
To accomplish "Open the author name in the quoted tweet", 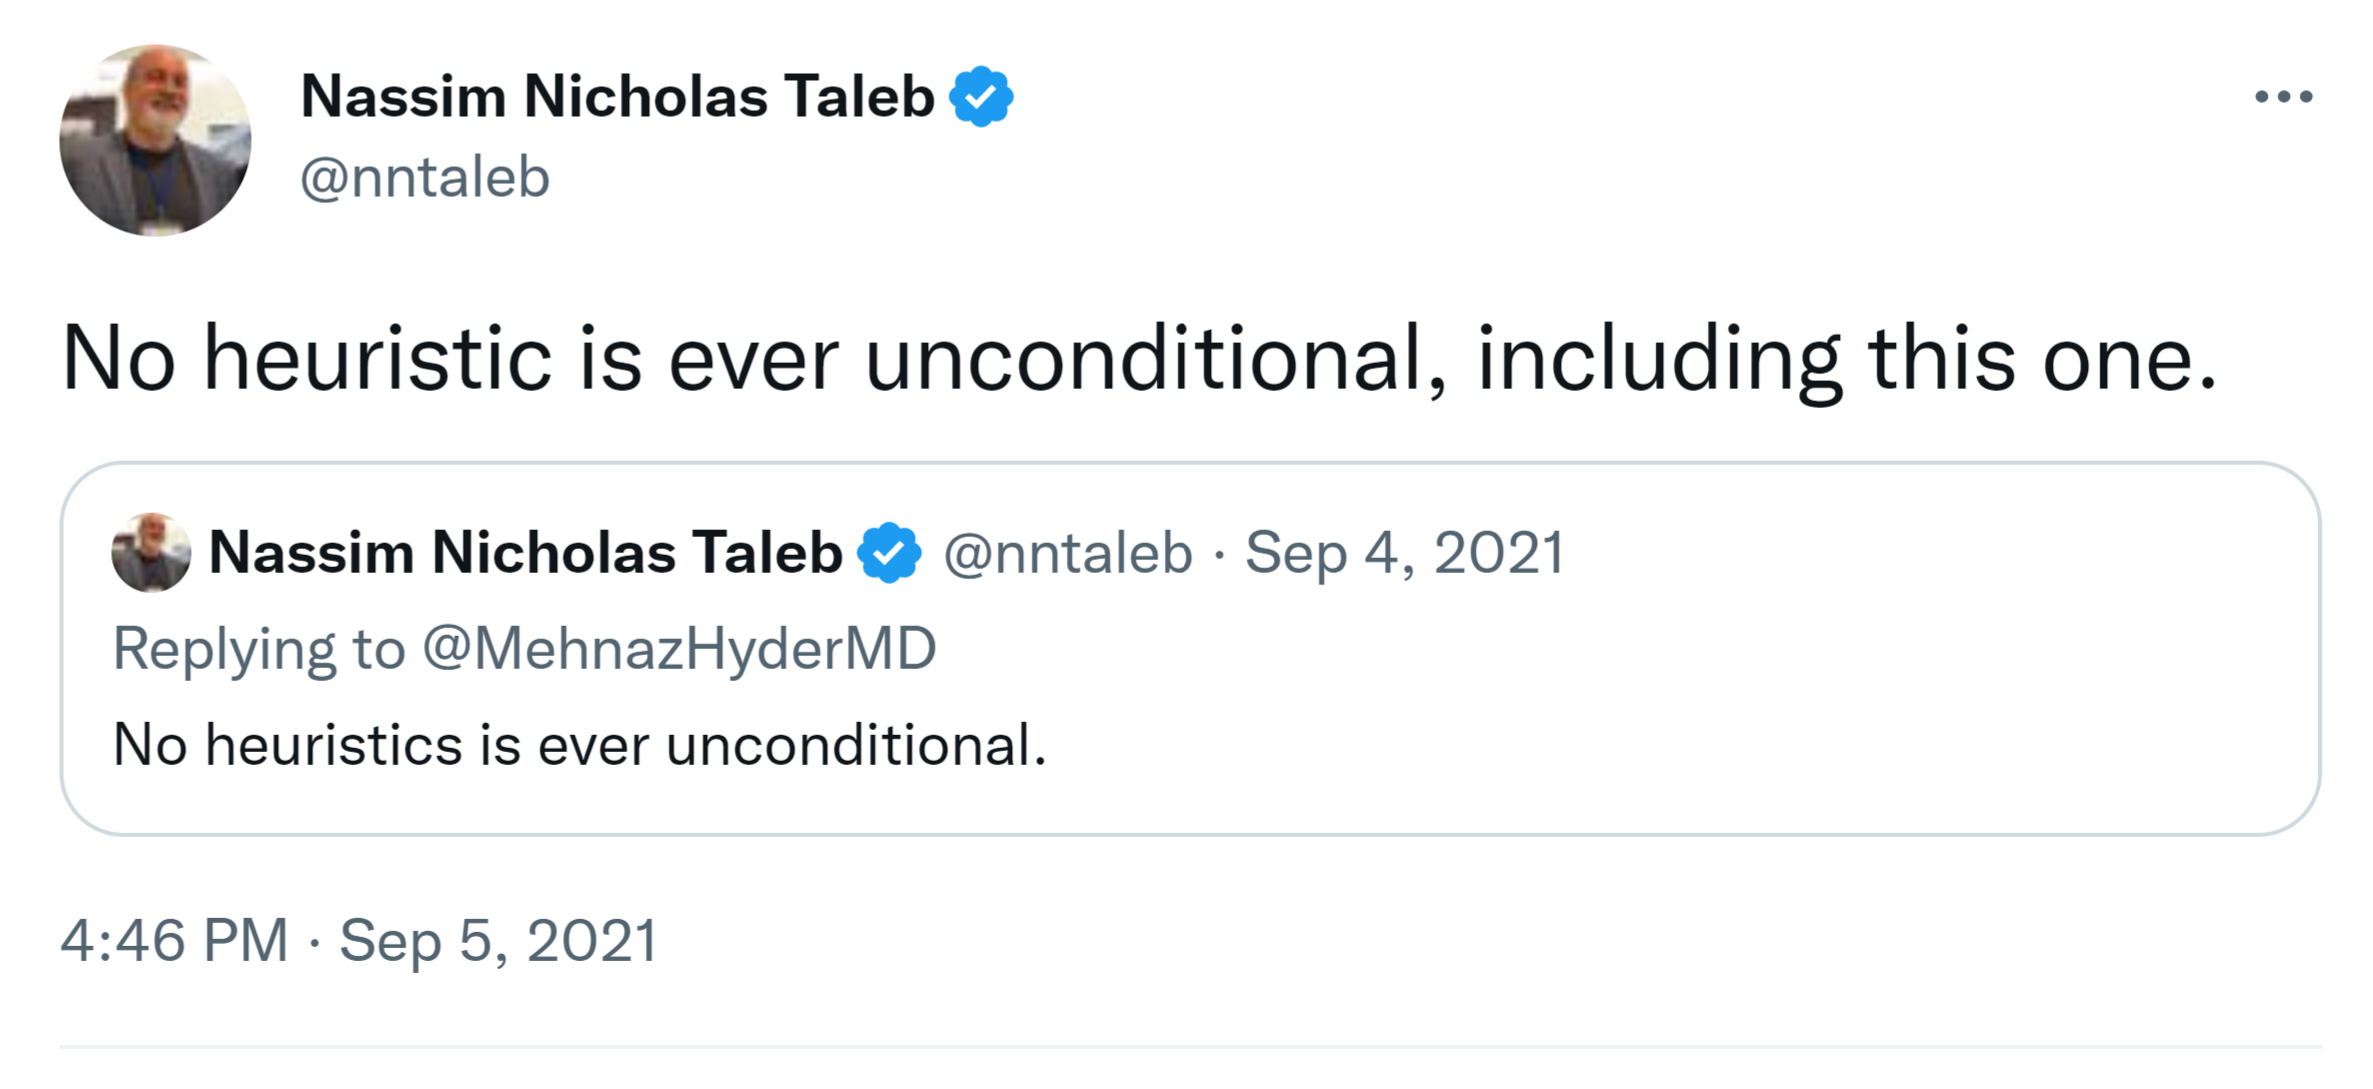I will click(525, 553).
